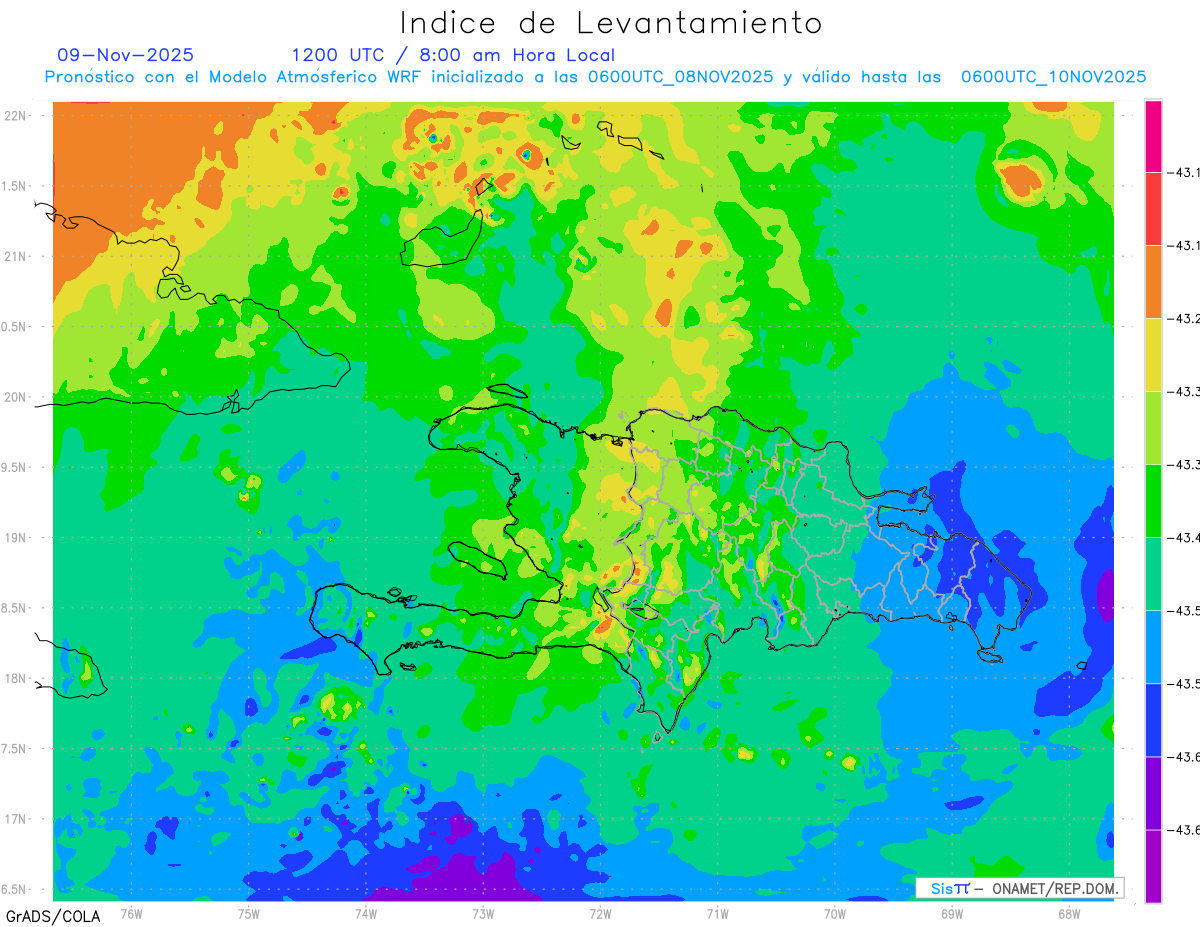Image resolution: width=1200 pixels, height=927 pixels.
Task: Click the purple segment at the colorbar bottom
Action: click(x=1153, y=866)
